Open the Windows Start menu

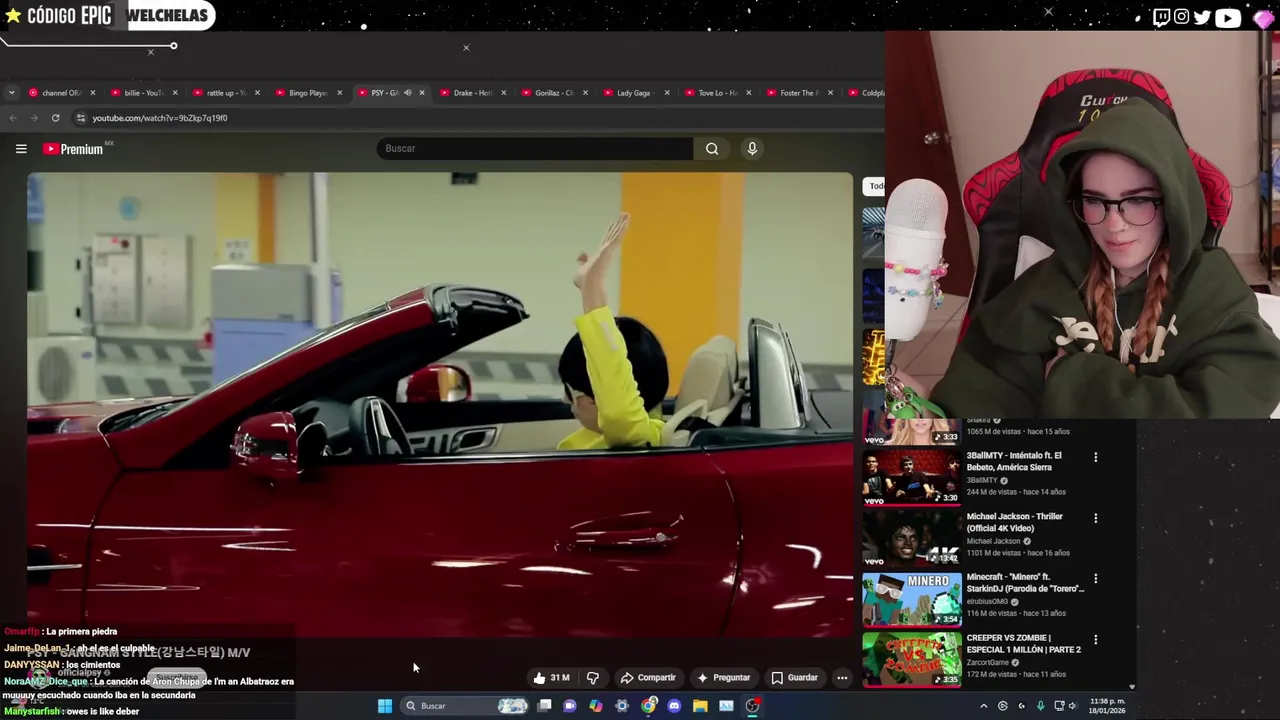(385, 706)
